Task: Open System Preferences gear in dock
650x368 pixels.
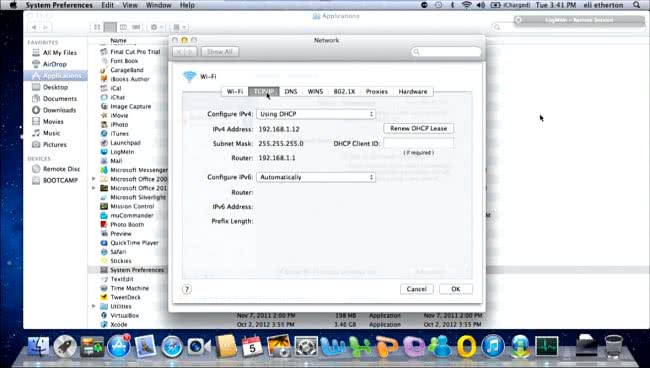Action: point(306,346)
